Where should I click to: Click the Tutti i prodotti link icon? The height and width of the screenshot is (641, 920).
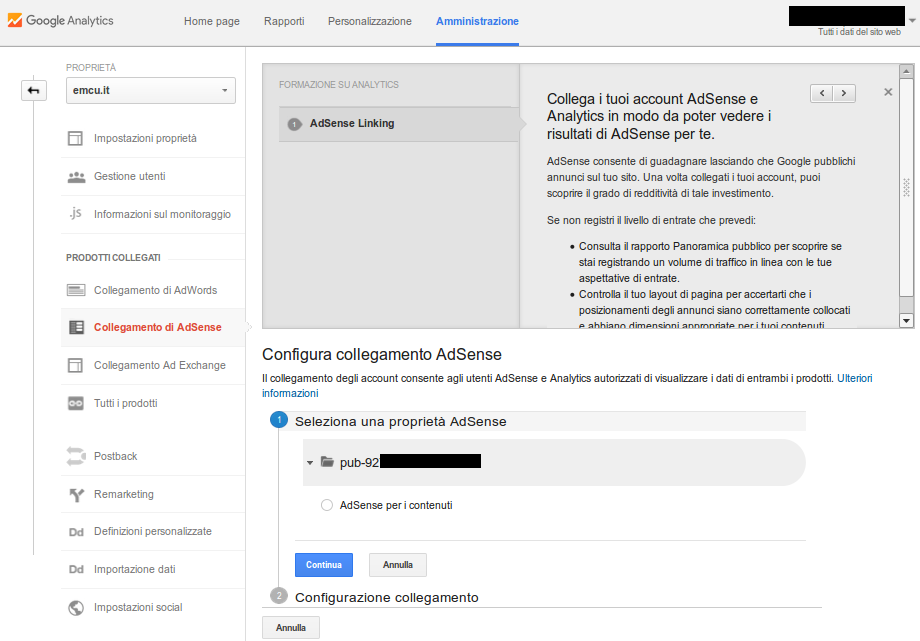point(76,403)
